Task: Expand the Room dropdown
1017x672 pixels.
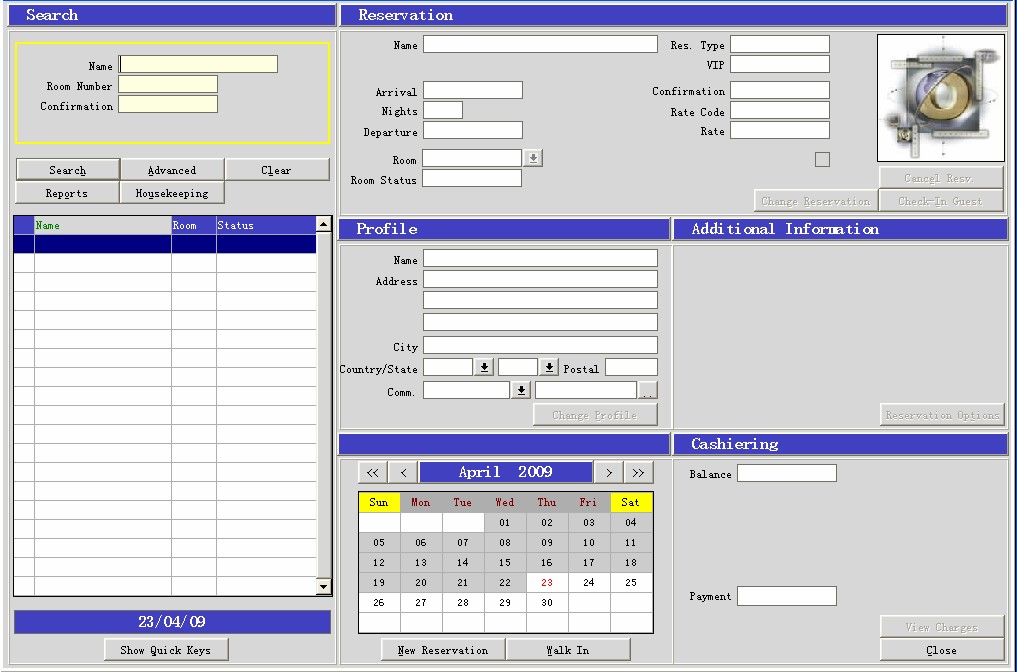Action: click(533, 159)
